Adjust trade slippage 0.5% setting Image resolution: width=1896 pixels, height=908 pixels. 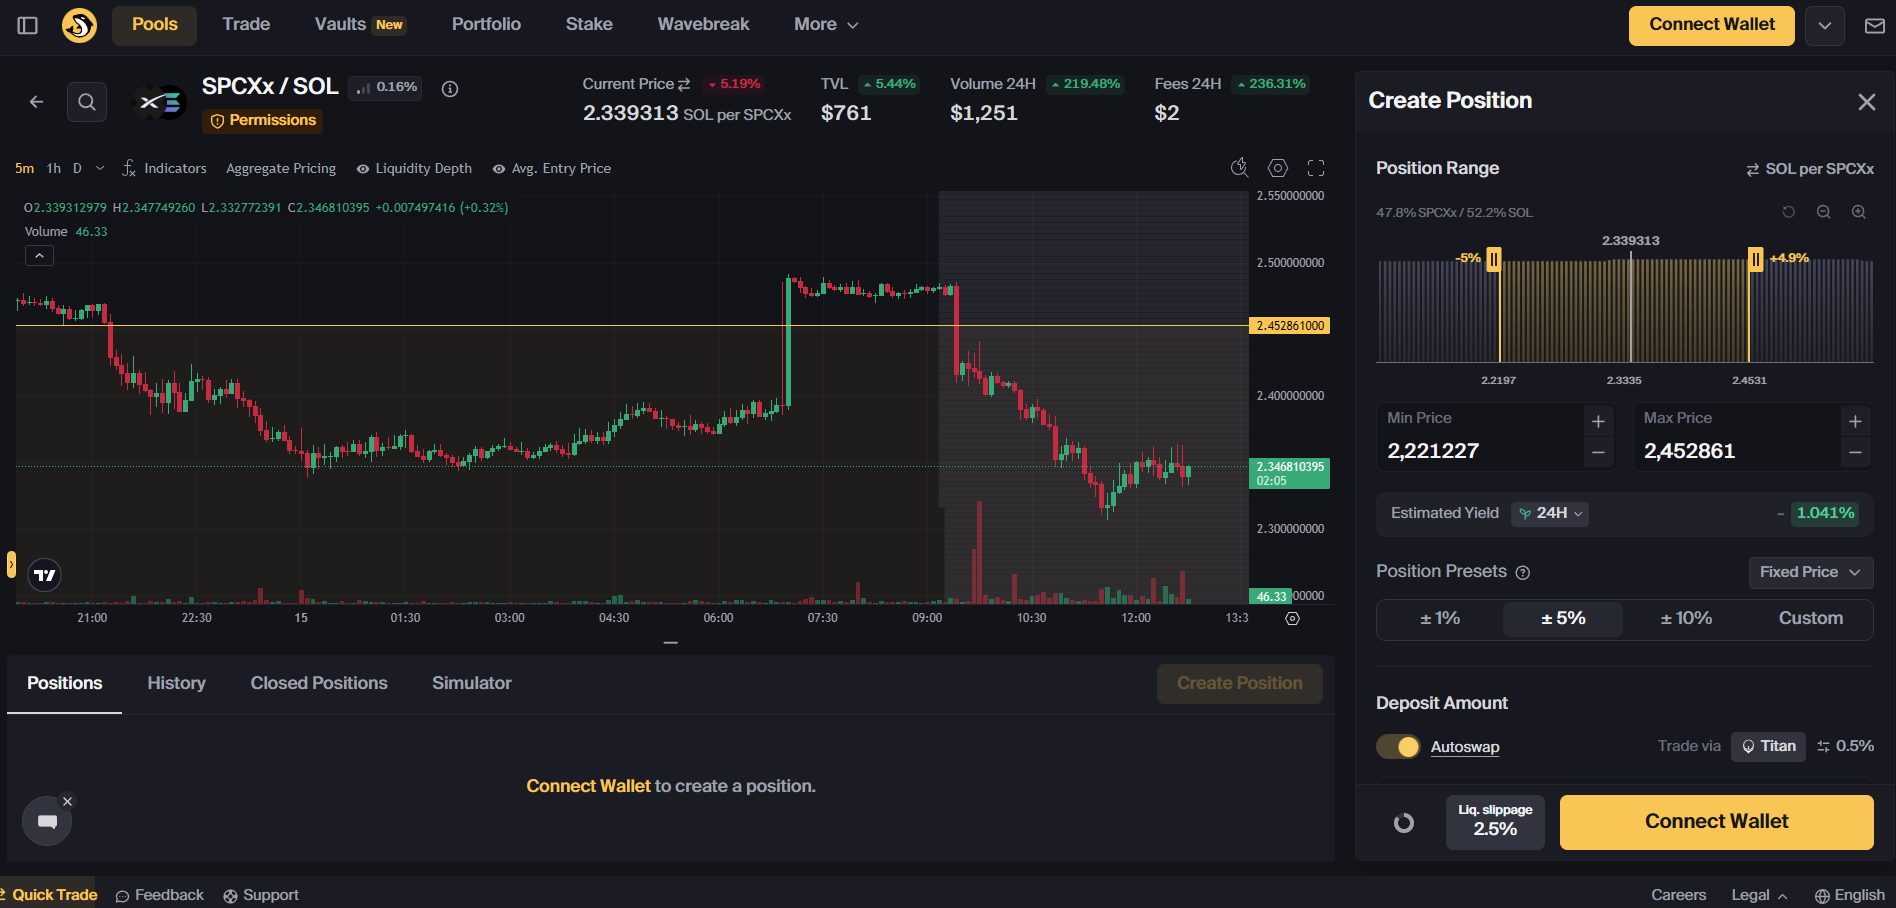(x=1845, y=746)
